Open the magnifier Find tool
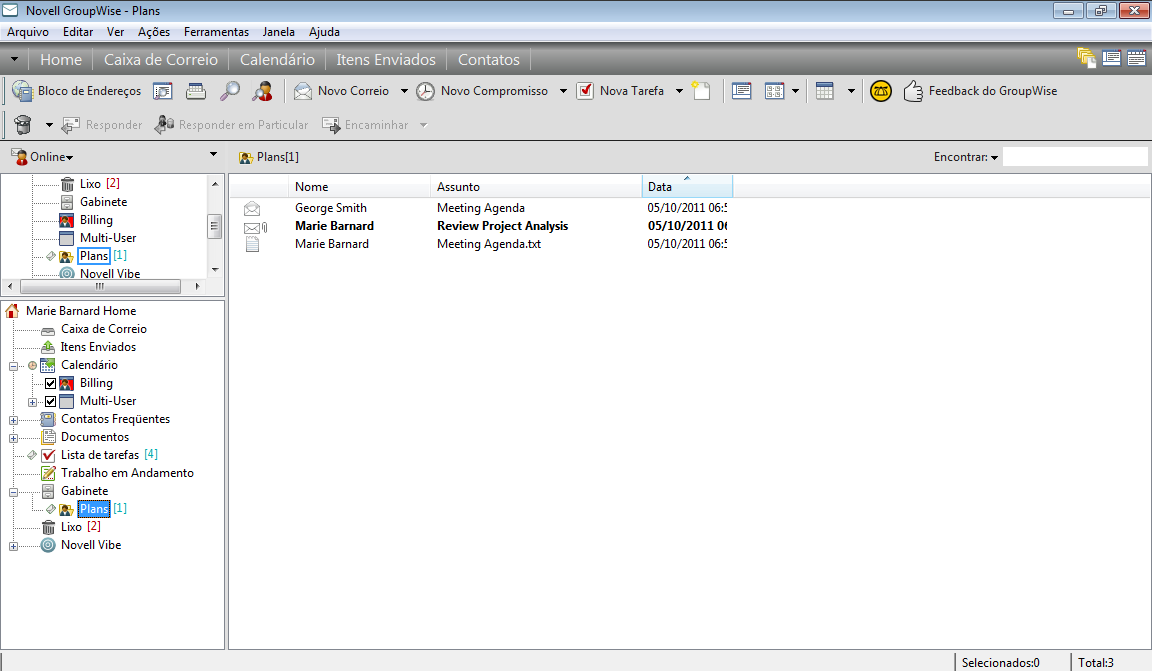The image size is (1152, 671). click(x=230, y=91)
